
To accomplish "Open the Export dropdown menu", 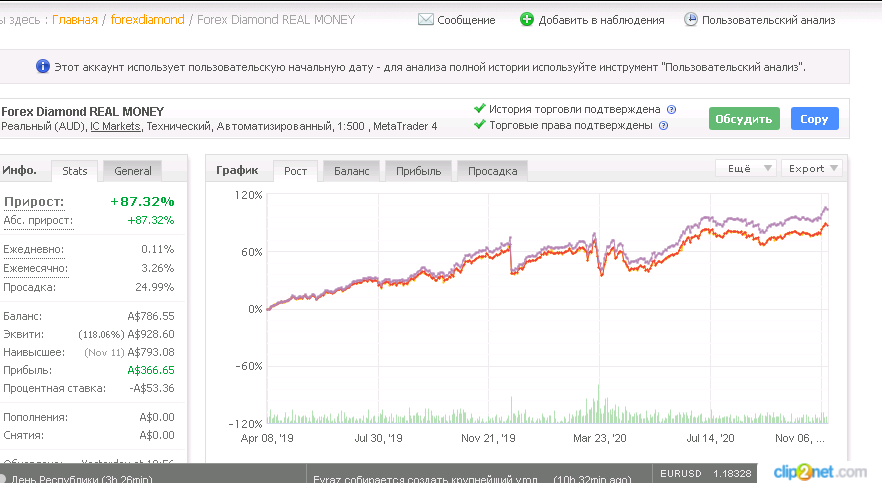I will click(x=812, y=168).
